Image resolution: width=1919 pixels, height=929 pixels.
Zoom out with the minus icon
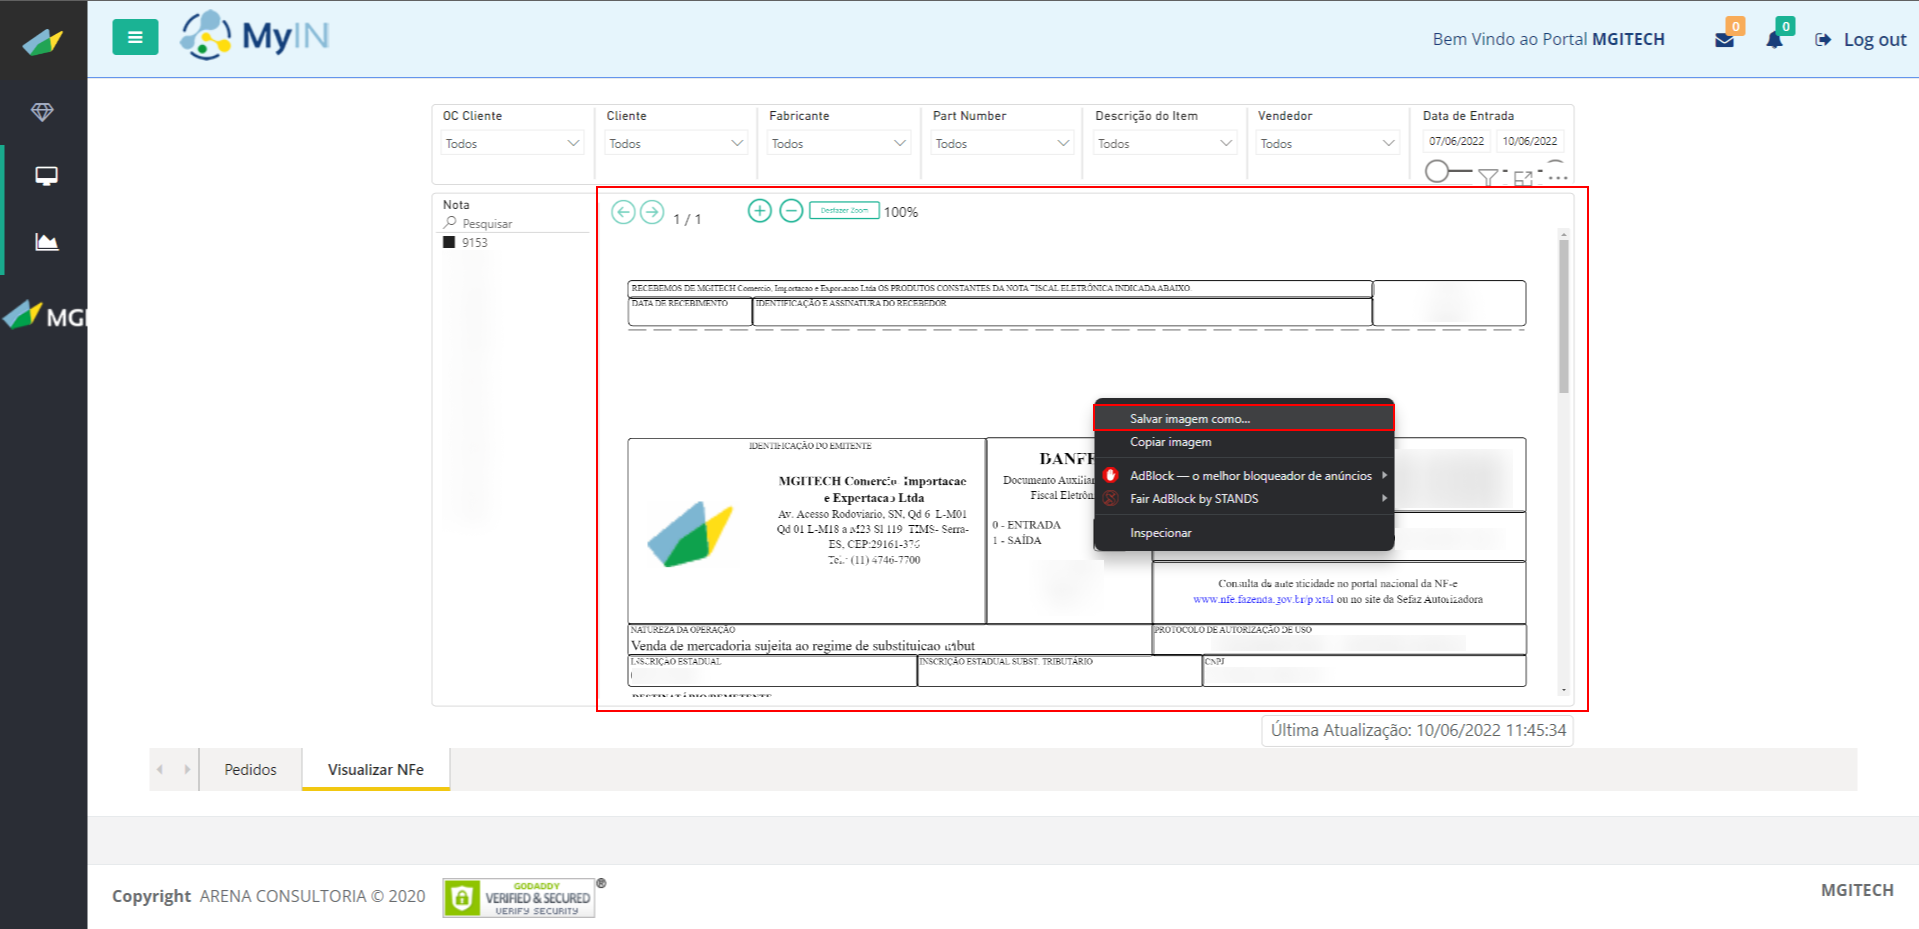(x=791, y=211)
